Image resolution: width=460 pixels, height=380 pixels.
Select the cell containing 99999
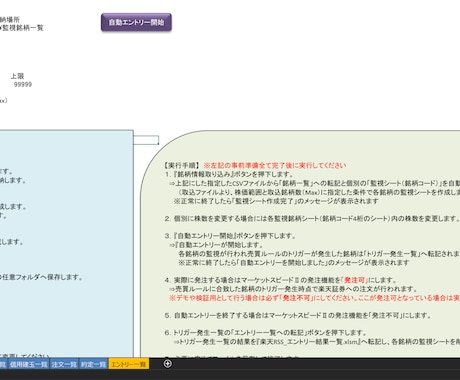pyautogui.click(x=23, y=85)
